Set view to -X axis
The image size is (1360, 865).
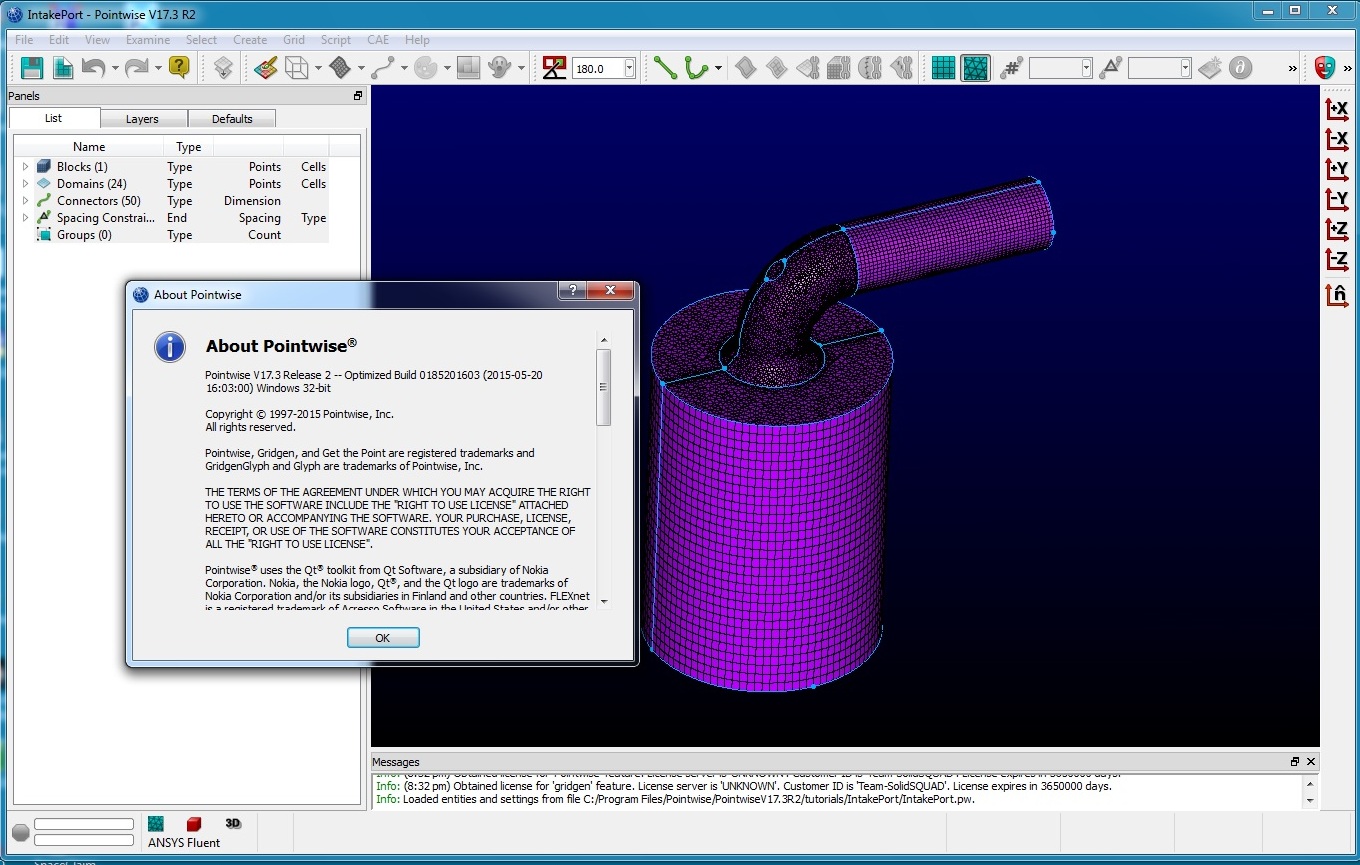pyautogui.click(x=1337, y=138)
